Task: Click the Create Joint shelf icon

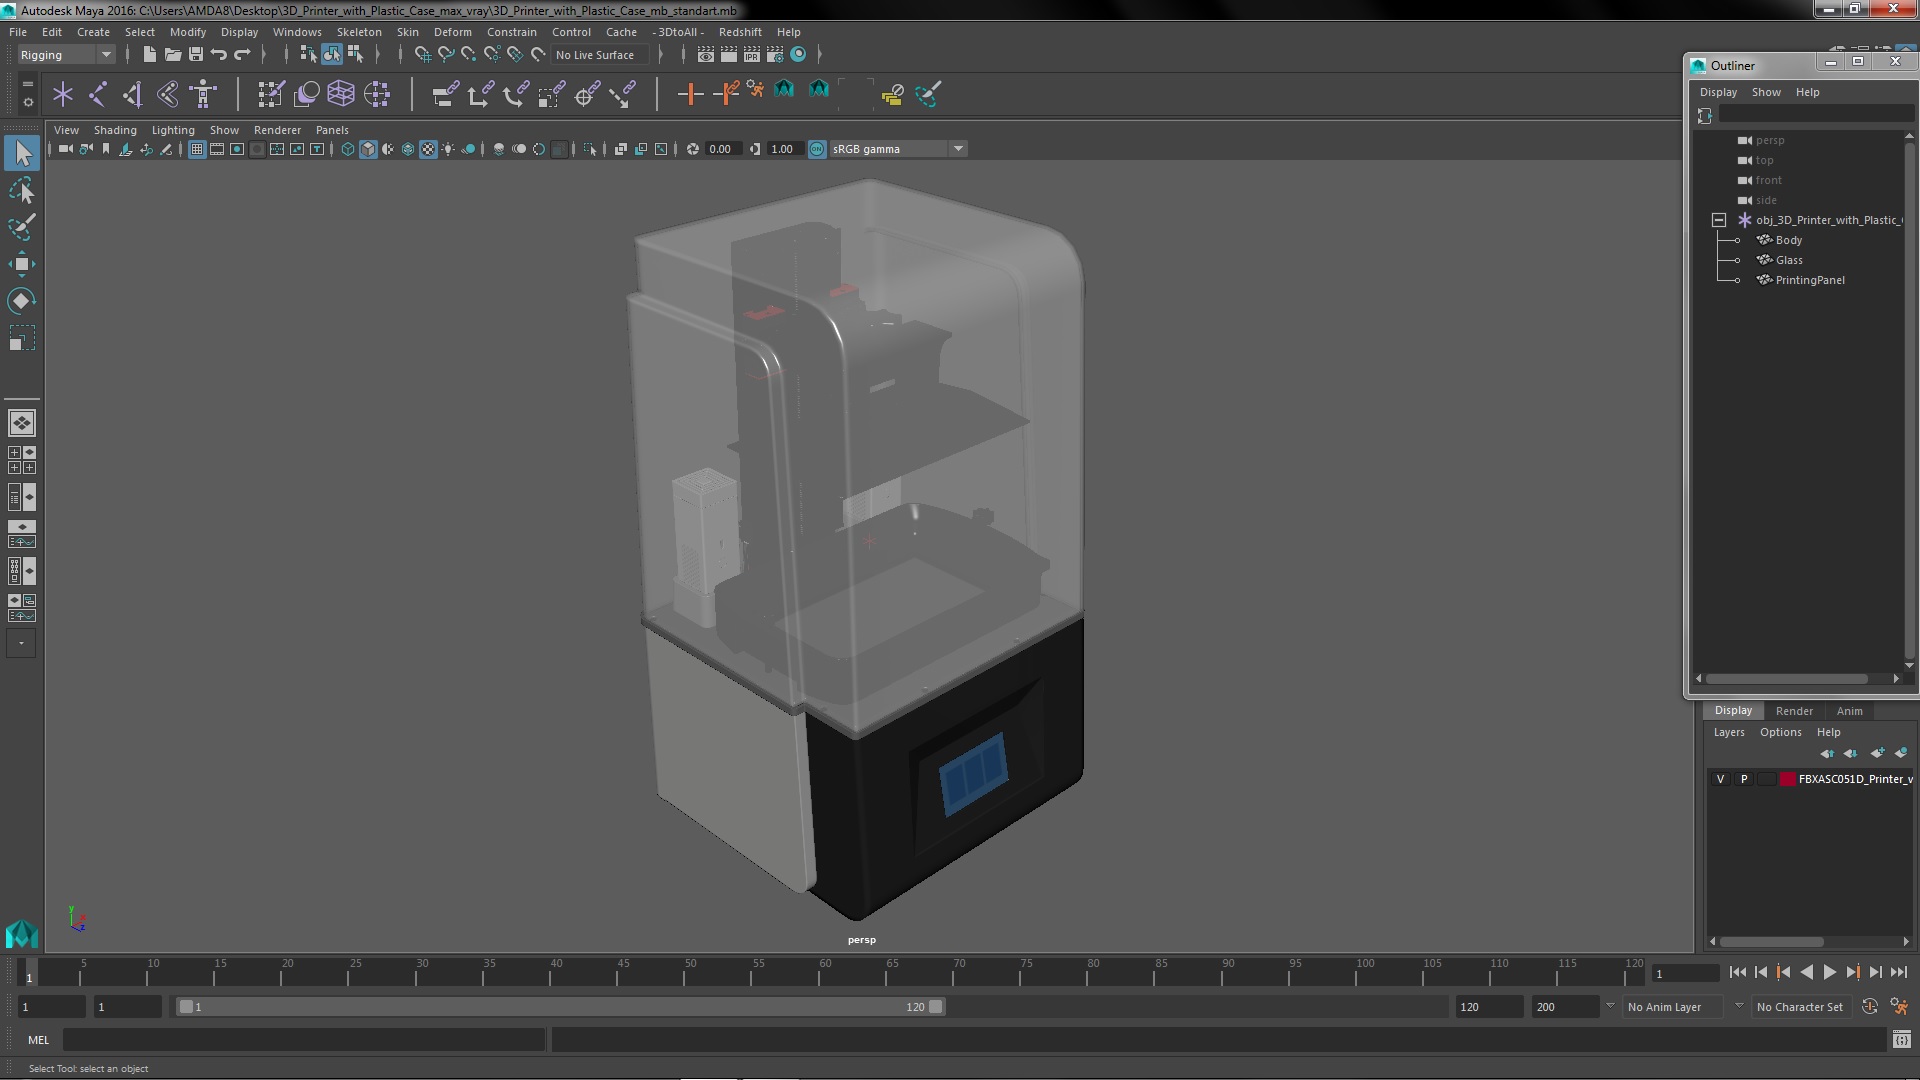Action: tap(98, 95)
